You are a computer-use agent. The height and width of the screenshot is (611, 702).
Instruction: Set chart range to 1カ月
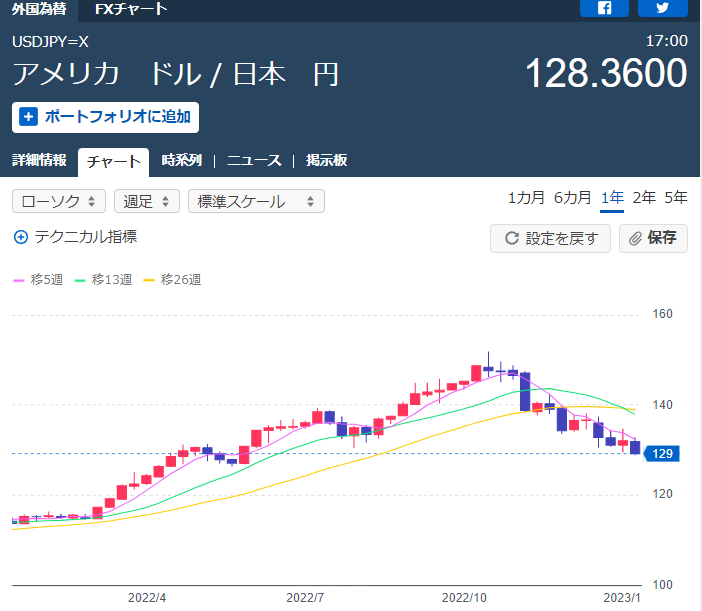point(526,197)
